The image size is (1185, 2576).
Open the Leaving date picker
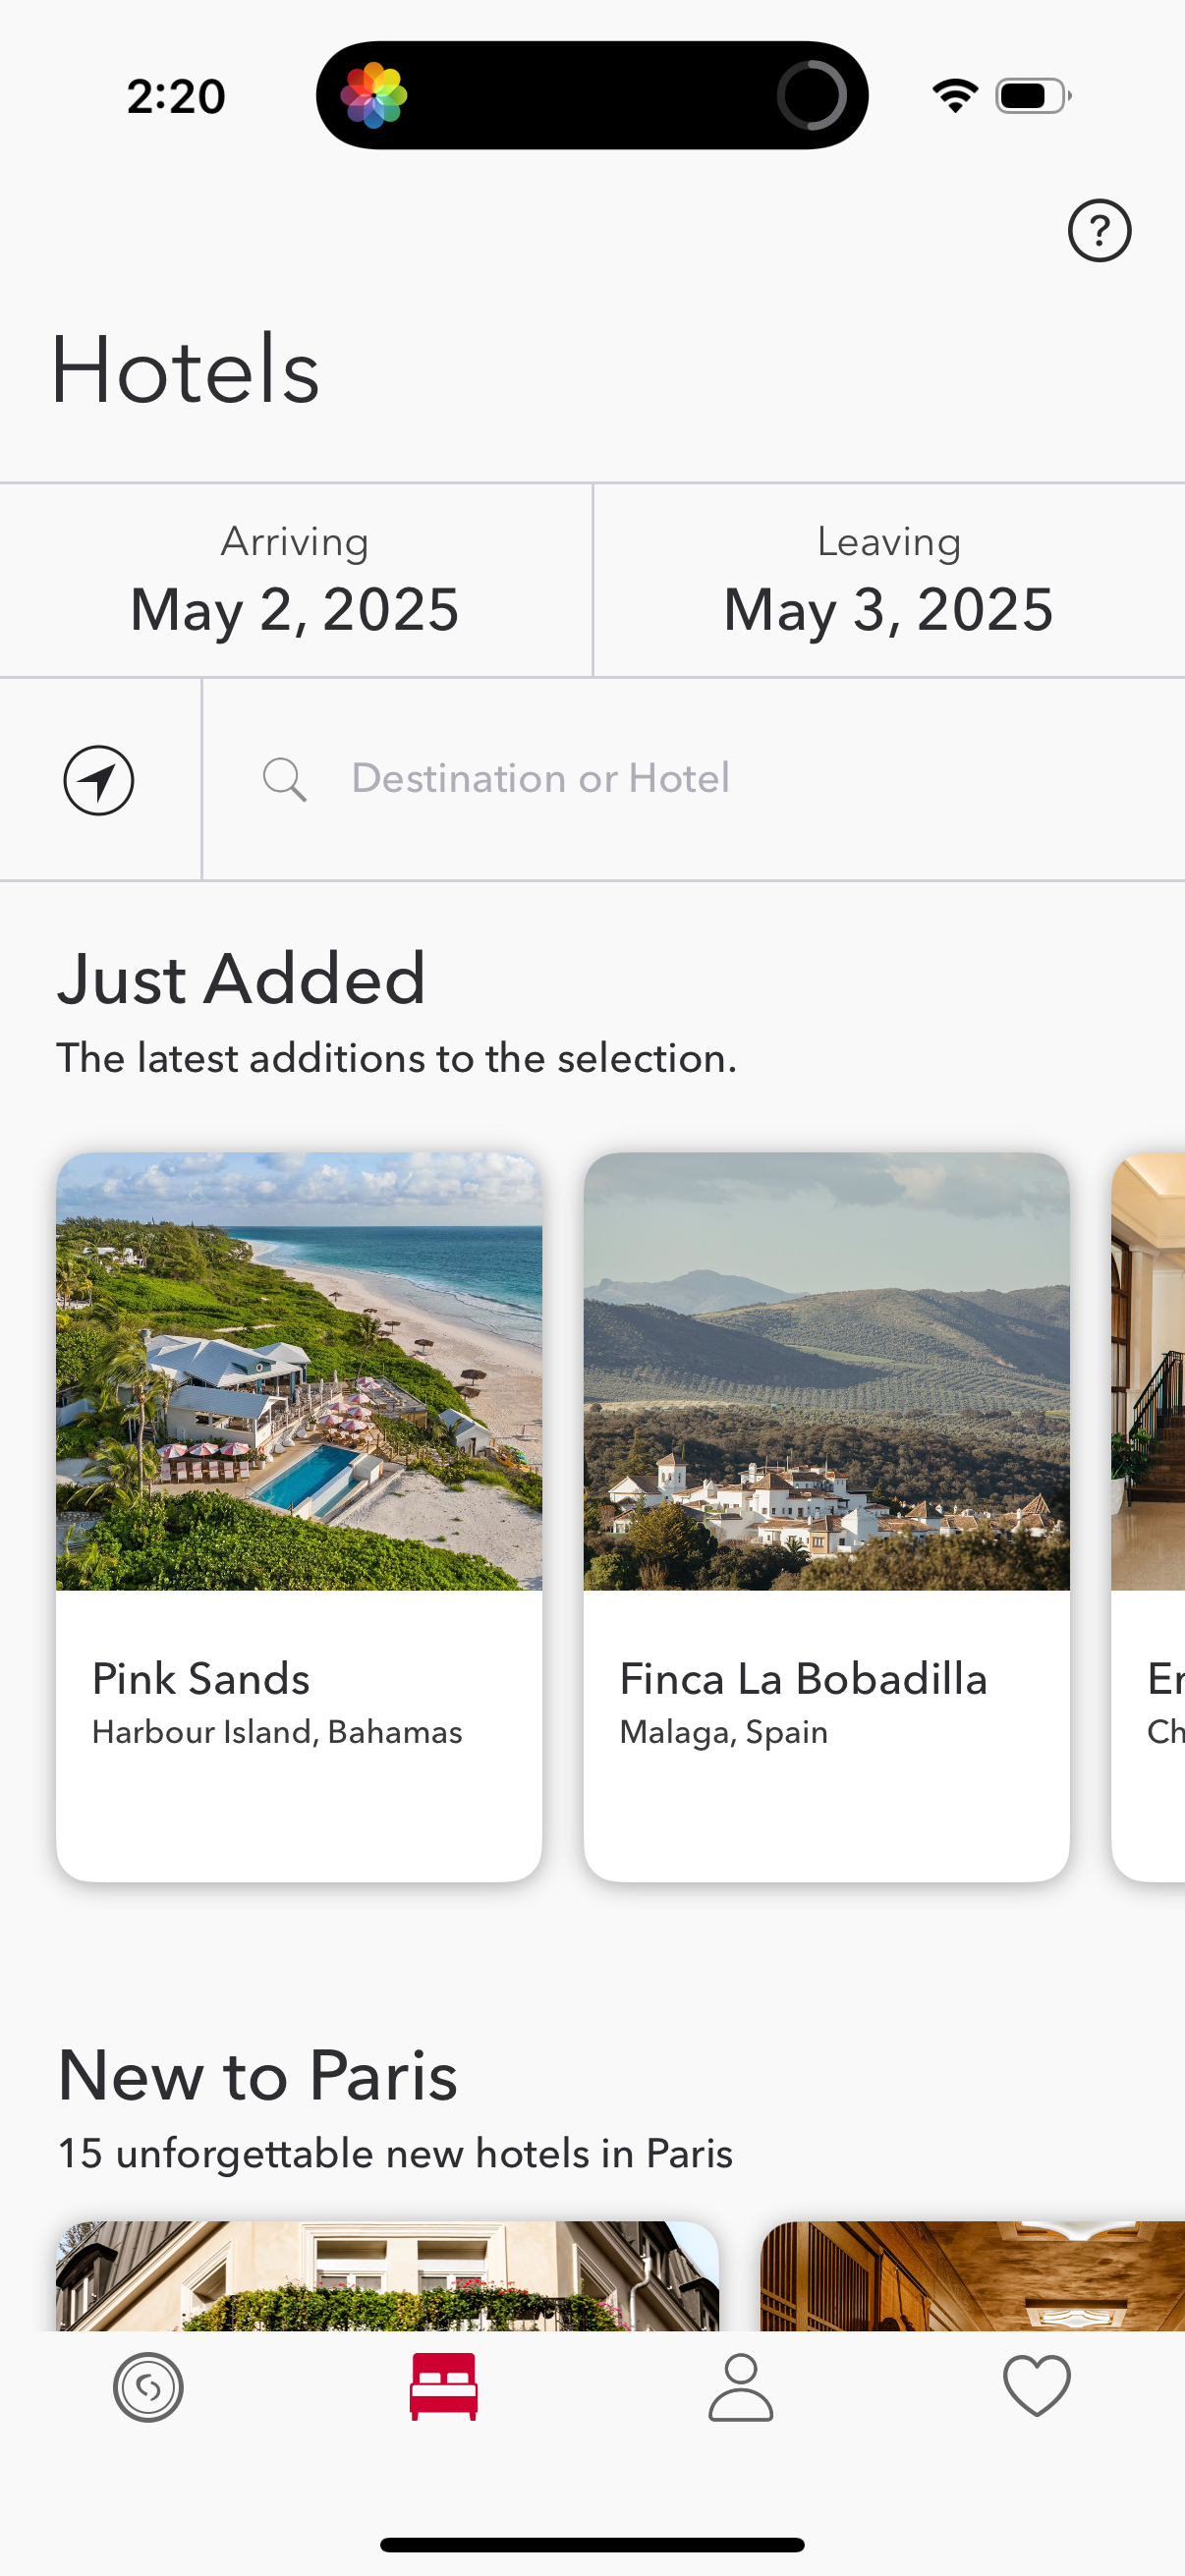(888, 581)
